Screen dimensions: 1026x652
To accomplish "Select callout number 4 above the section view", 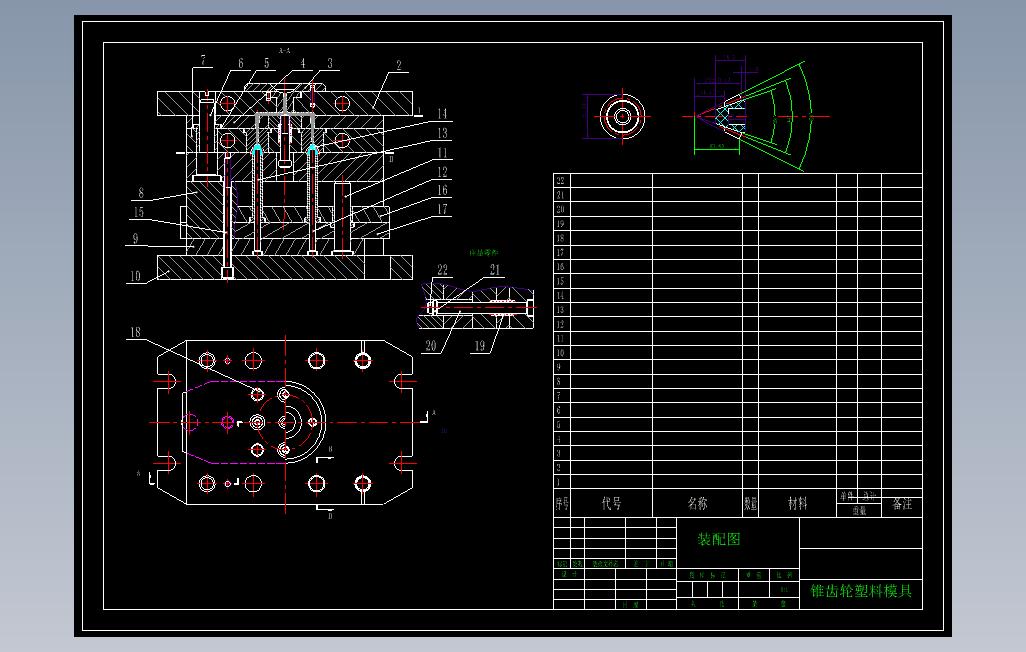I will pyautogui.click(x=303, y=63).
